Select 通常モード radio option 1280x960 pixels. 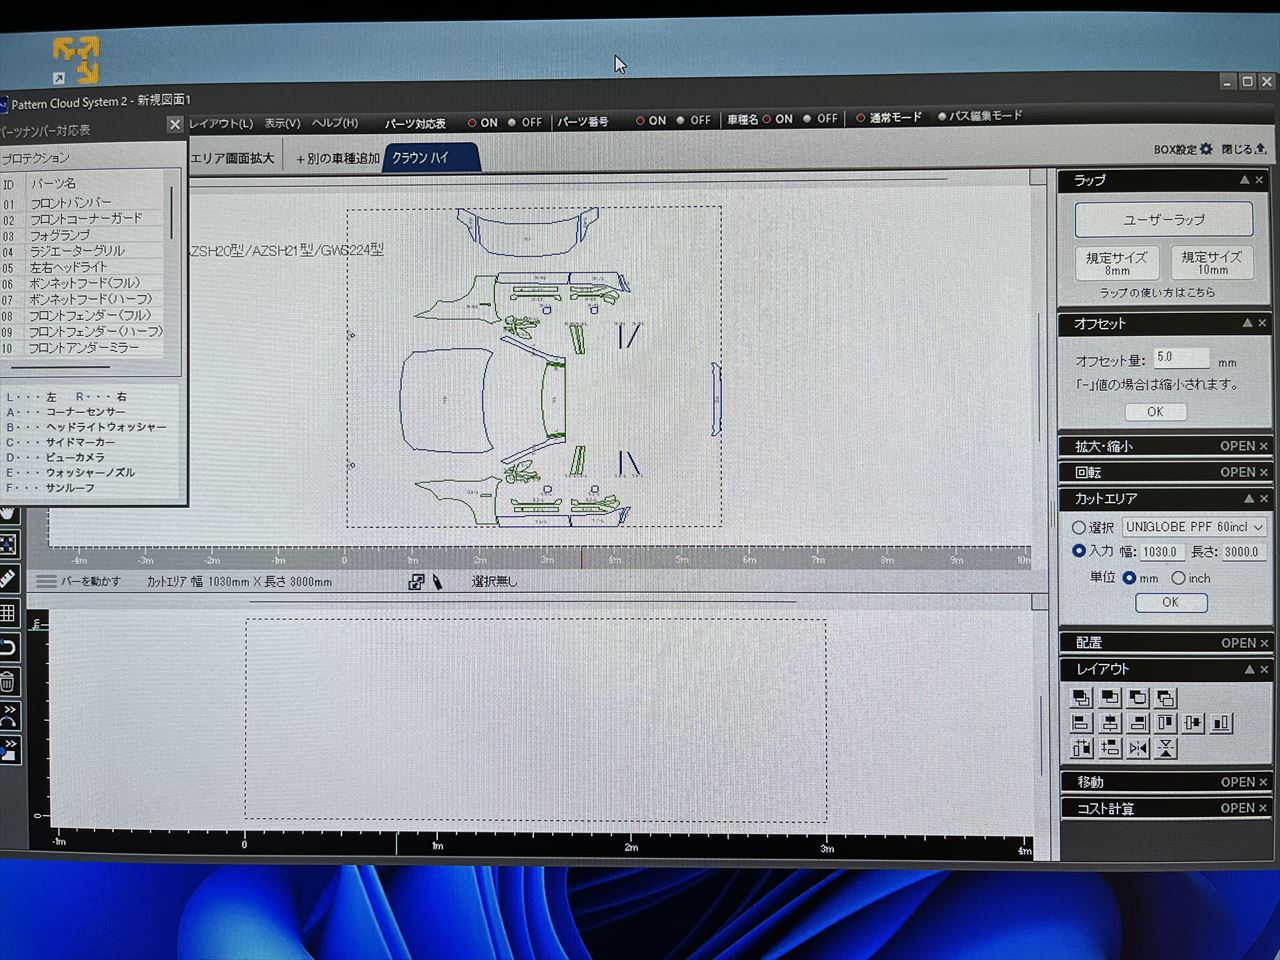point(860,118)
